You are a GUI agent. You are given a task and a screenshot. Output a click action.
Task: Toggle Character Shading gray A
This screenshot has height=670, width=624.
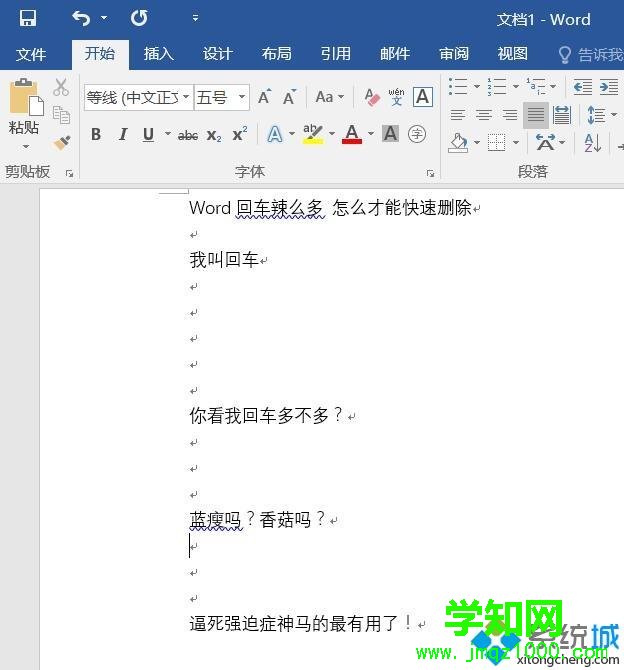click(x=391, y=134)
